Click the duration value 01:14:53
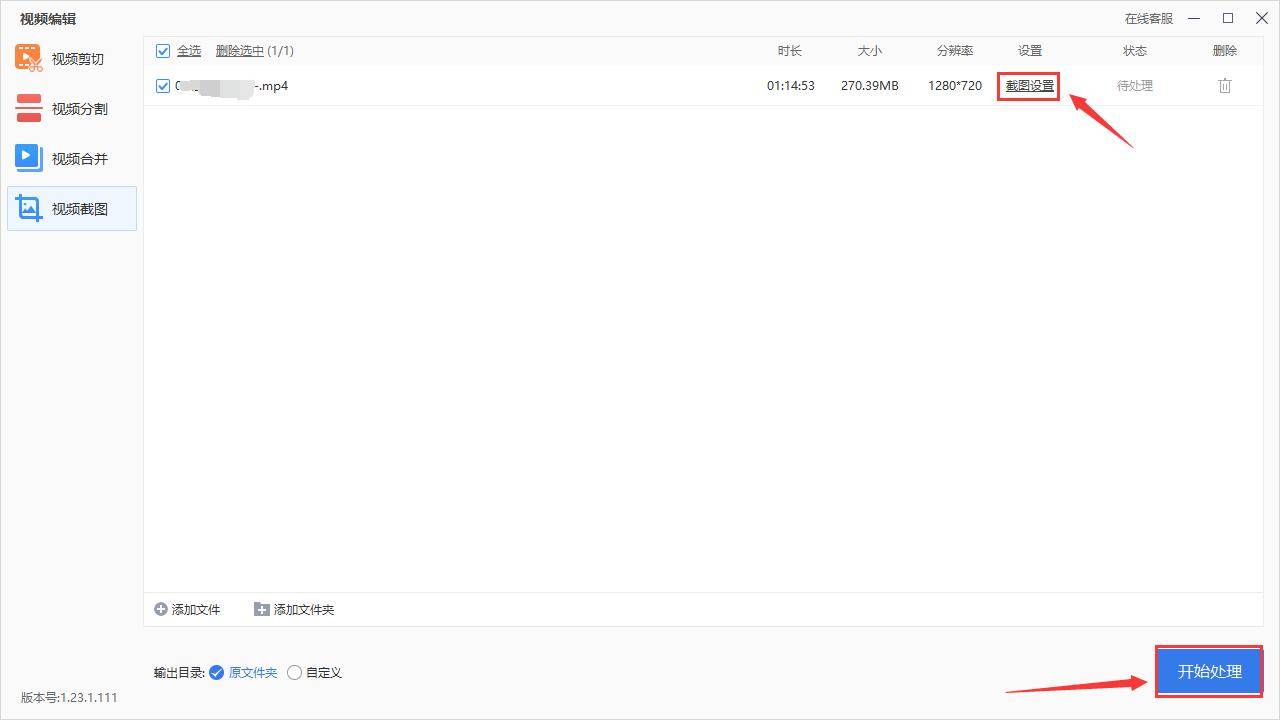Viewport: 1280px width, 720px height. [791, 86]
